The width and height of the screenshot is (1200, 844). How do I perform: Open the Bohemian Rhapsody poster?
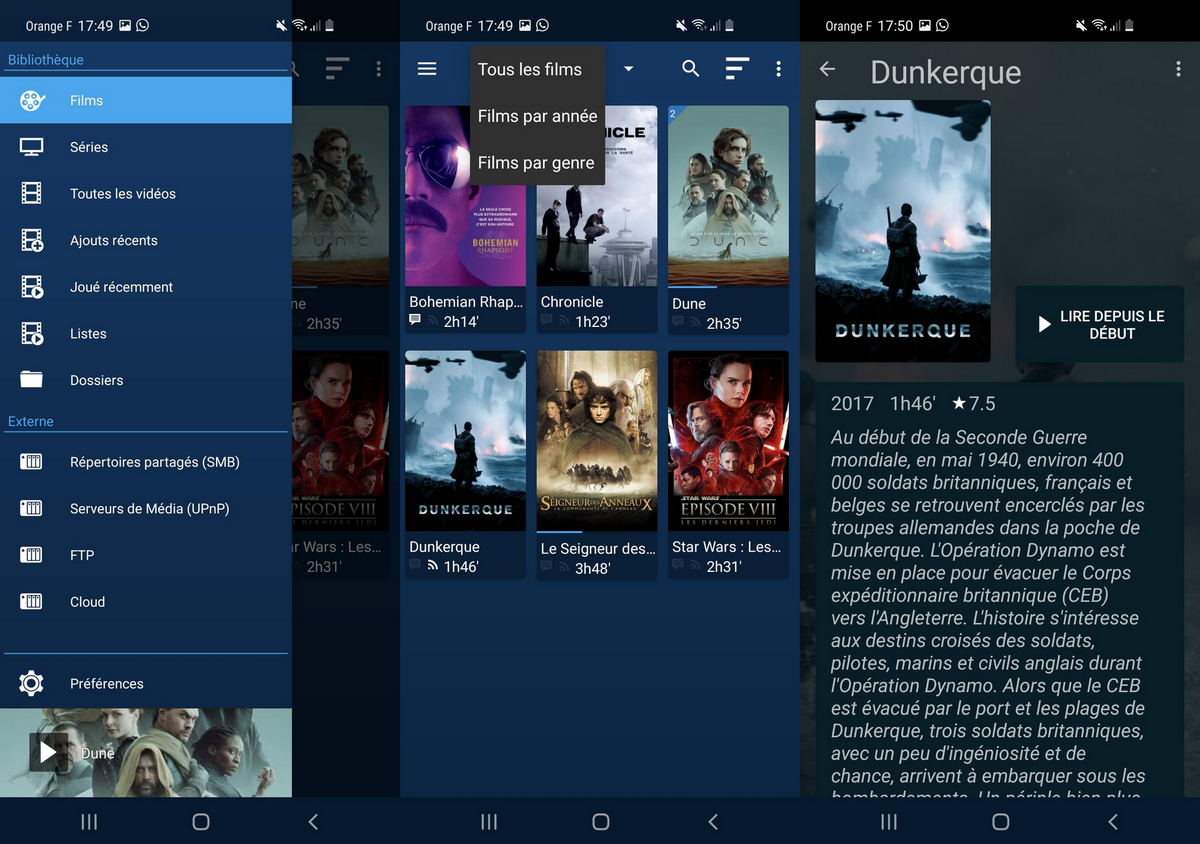pyautogui.click(x=465, y=196)
